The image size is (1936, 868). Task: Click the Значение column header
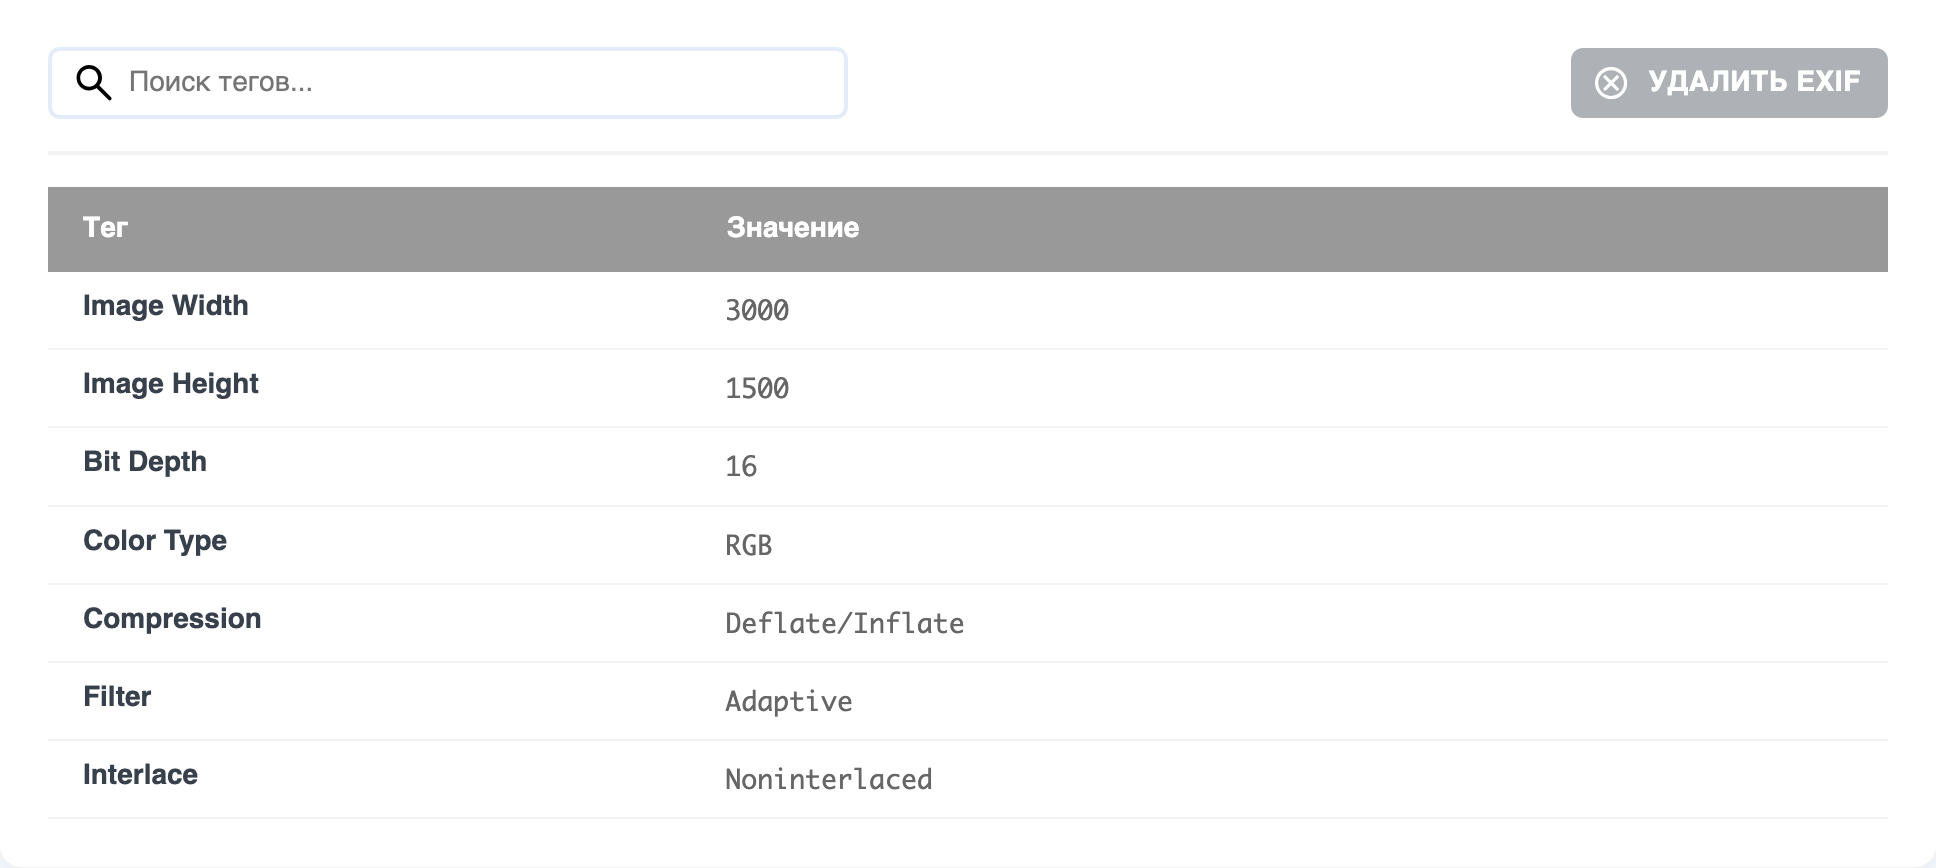pos(792,228)
